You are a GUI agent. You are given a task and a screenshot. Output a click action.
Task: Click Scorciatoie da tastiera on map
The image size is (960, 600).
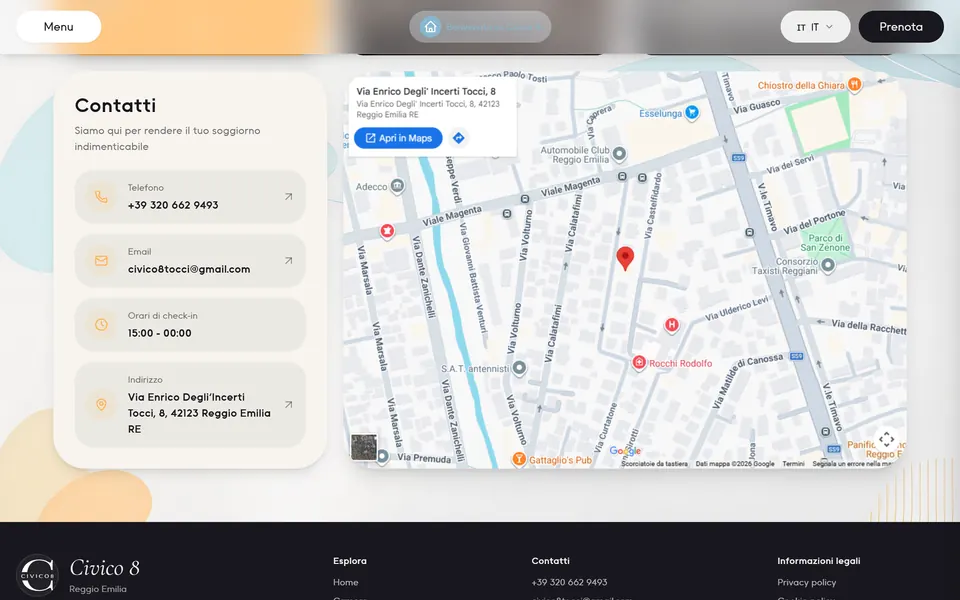tap(654, 464)
